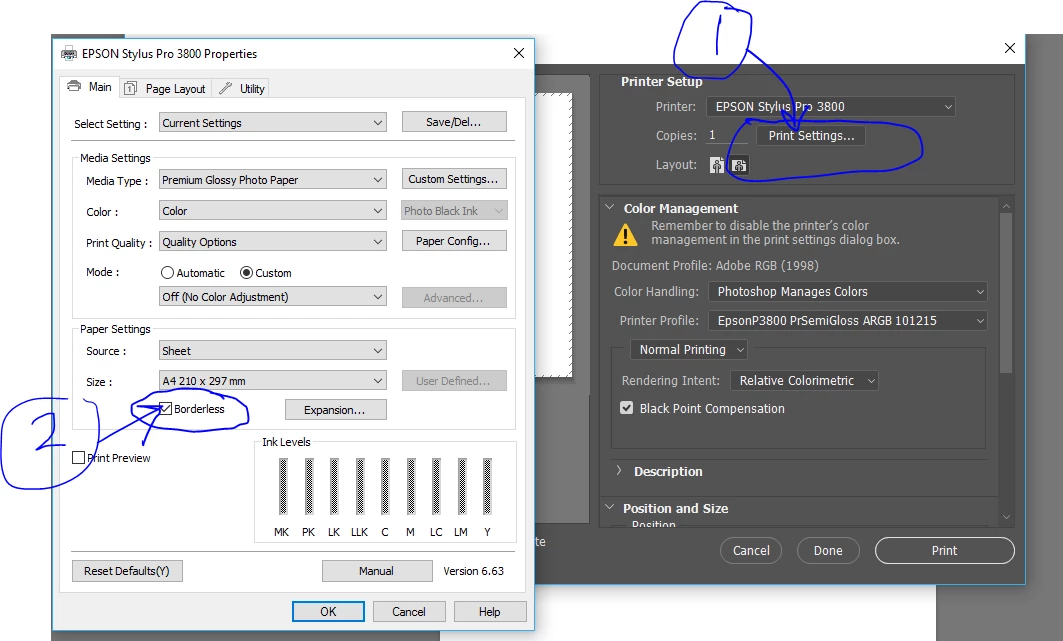The image size is (1063, 641).
Task: Switch to the Page Layout tab
Action: 166,89
